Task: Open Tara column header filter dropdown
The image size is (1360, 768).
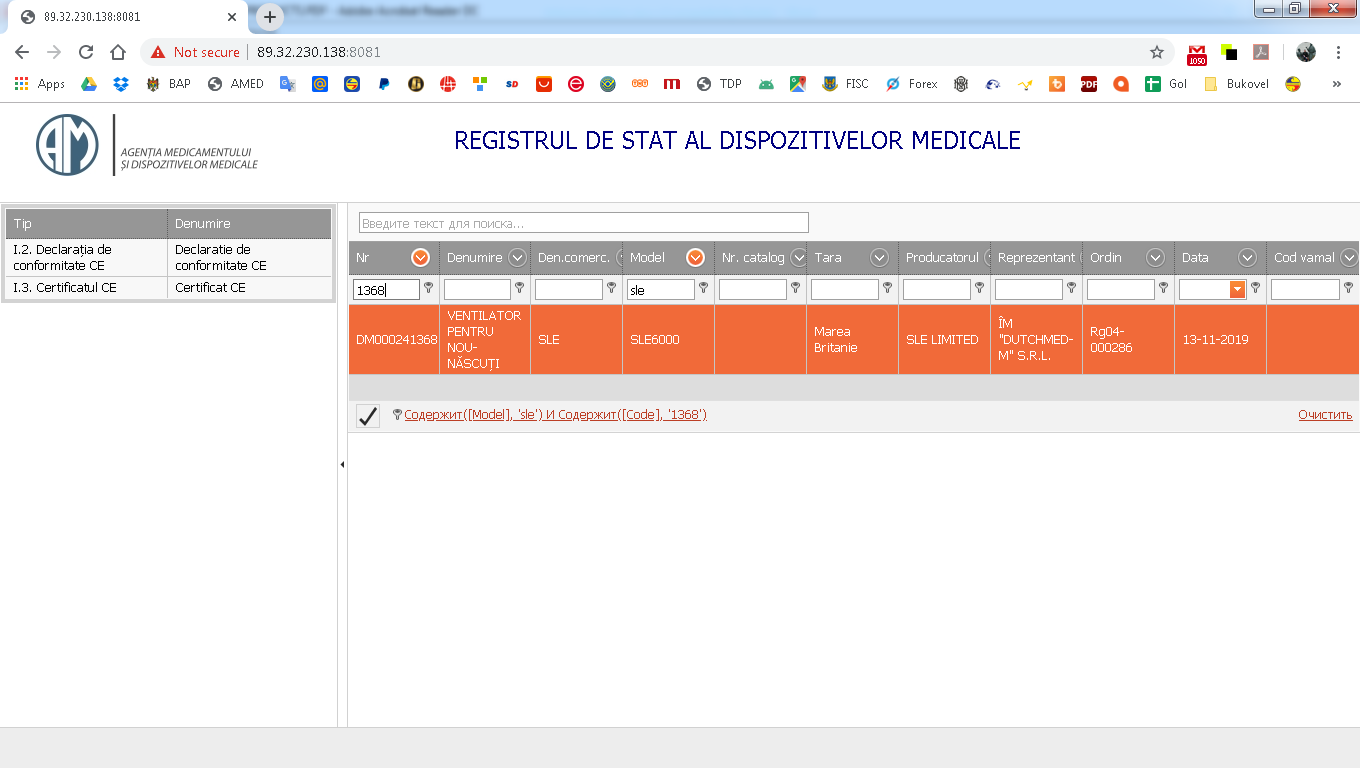Action: [879, 258]
